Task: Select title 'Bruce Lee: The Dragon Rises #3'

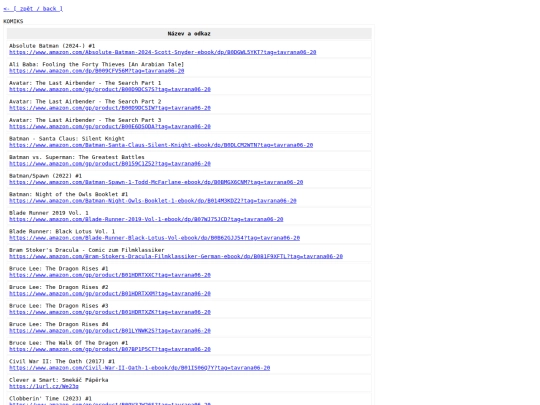Action: click(59, 306)
